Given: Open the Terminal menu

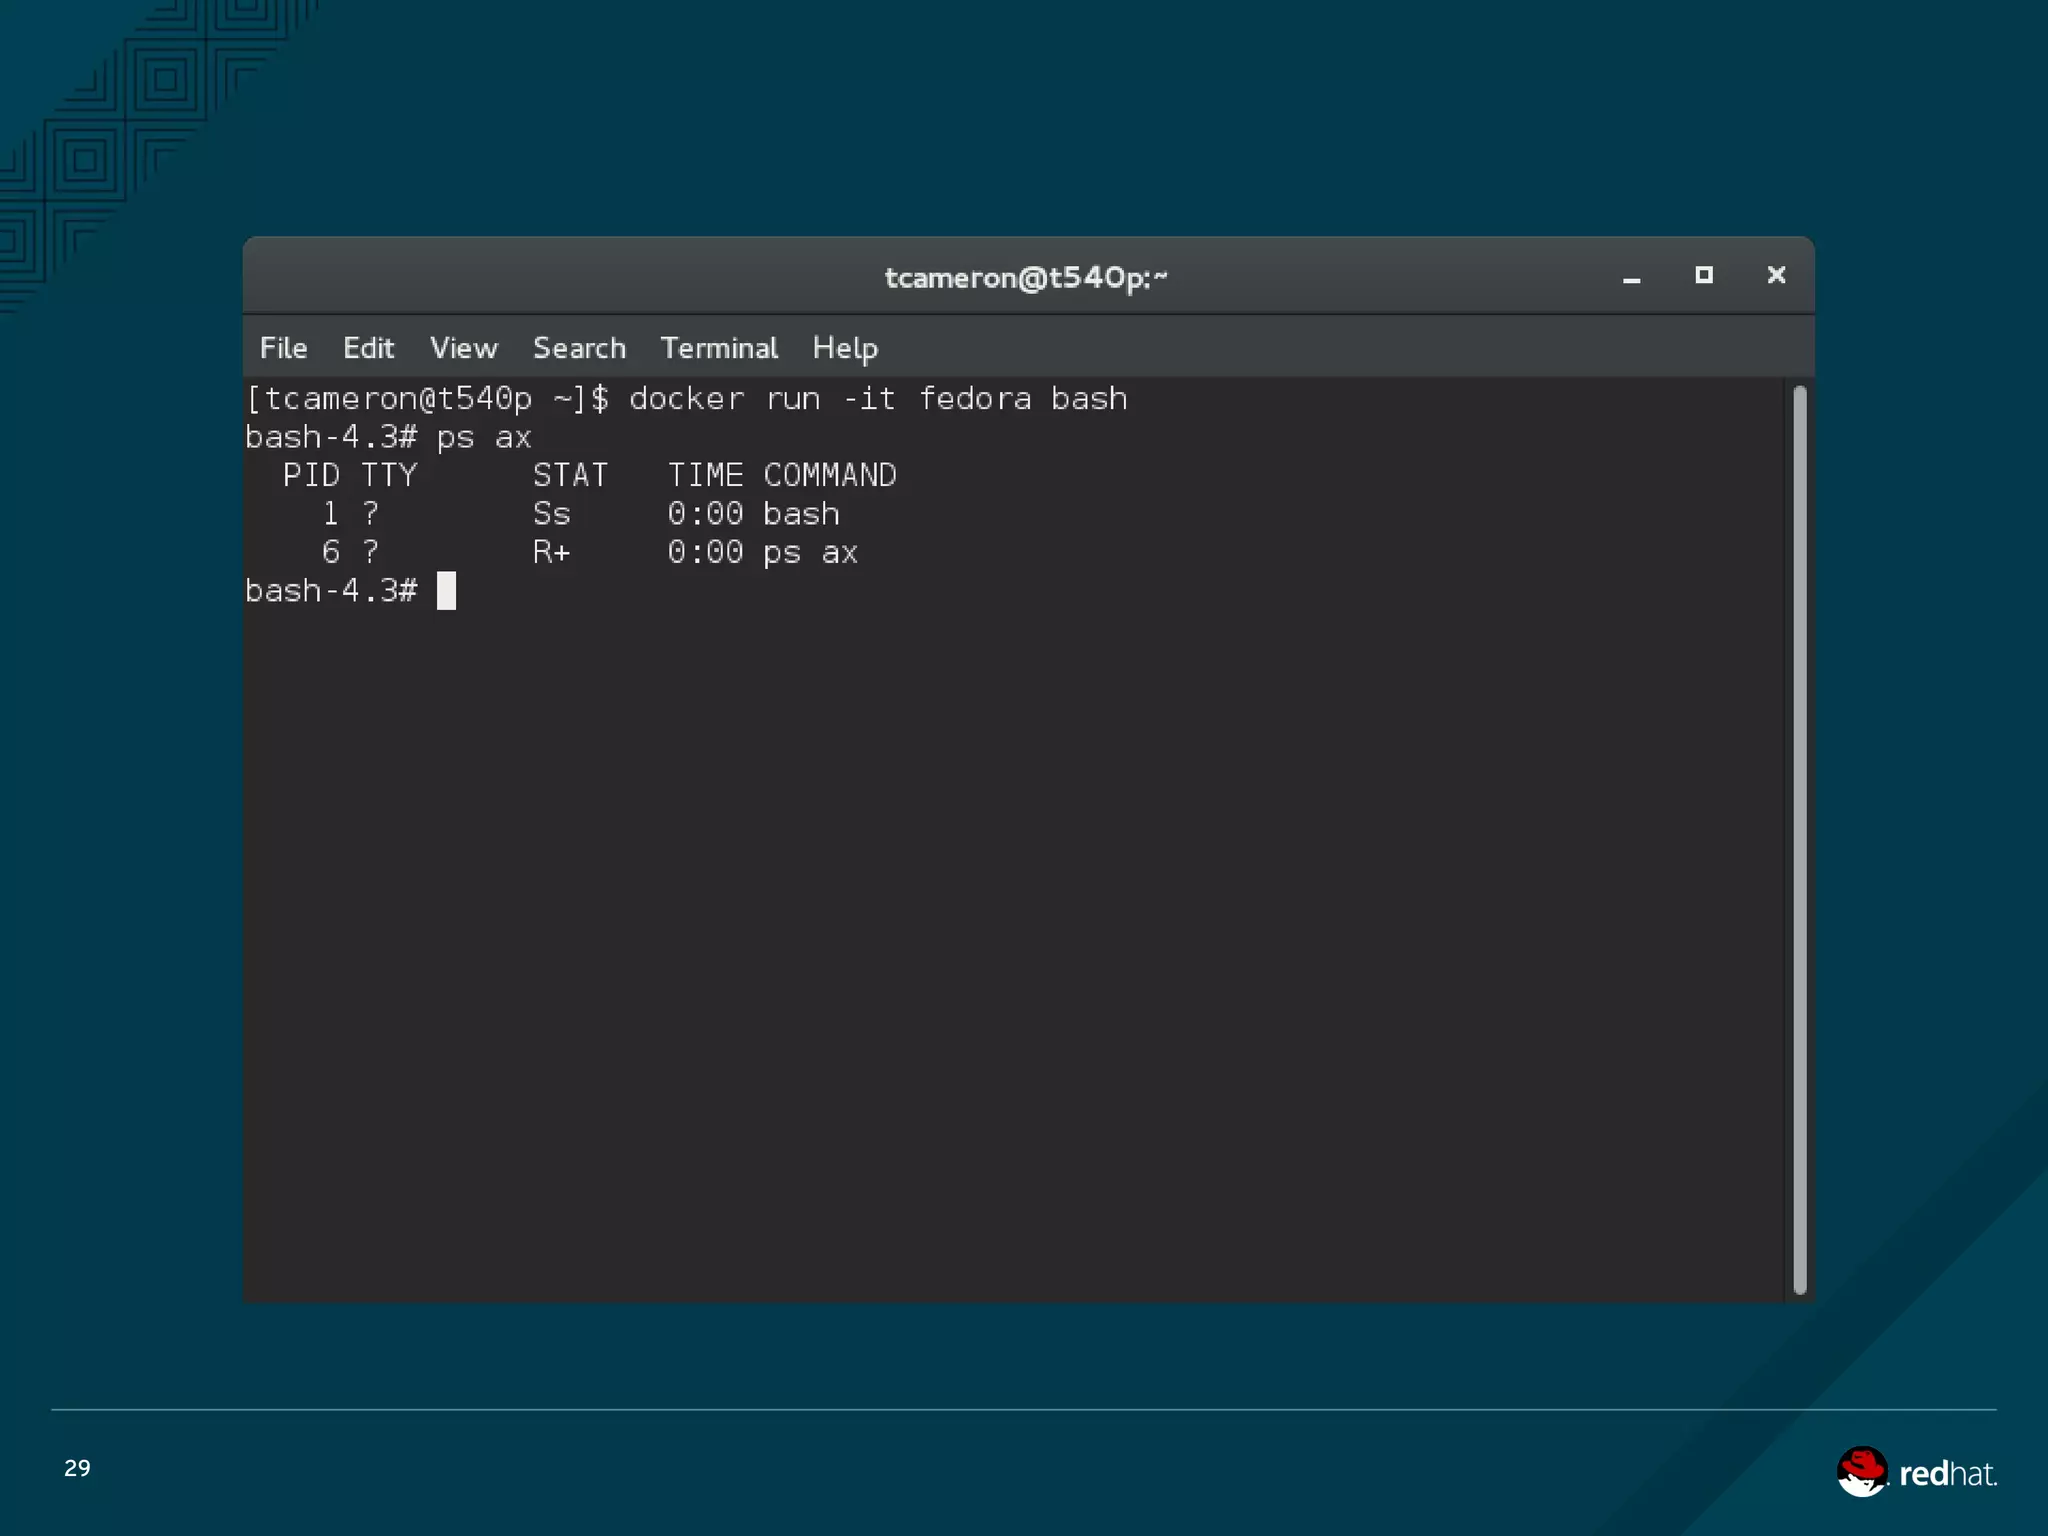Looking at the screenshot, I should (x=718, y=348).
